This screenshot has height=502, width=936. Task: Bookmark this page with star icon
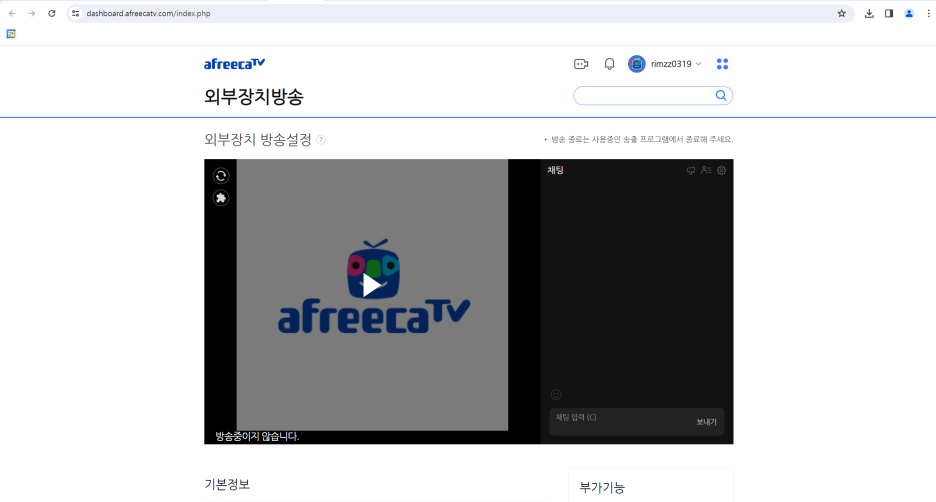tap(842, 13)
